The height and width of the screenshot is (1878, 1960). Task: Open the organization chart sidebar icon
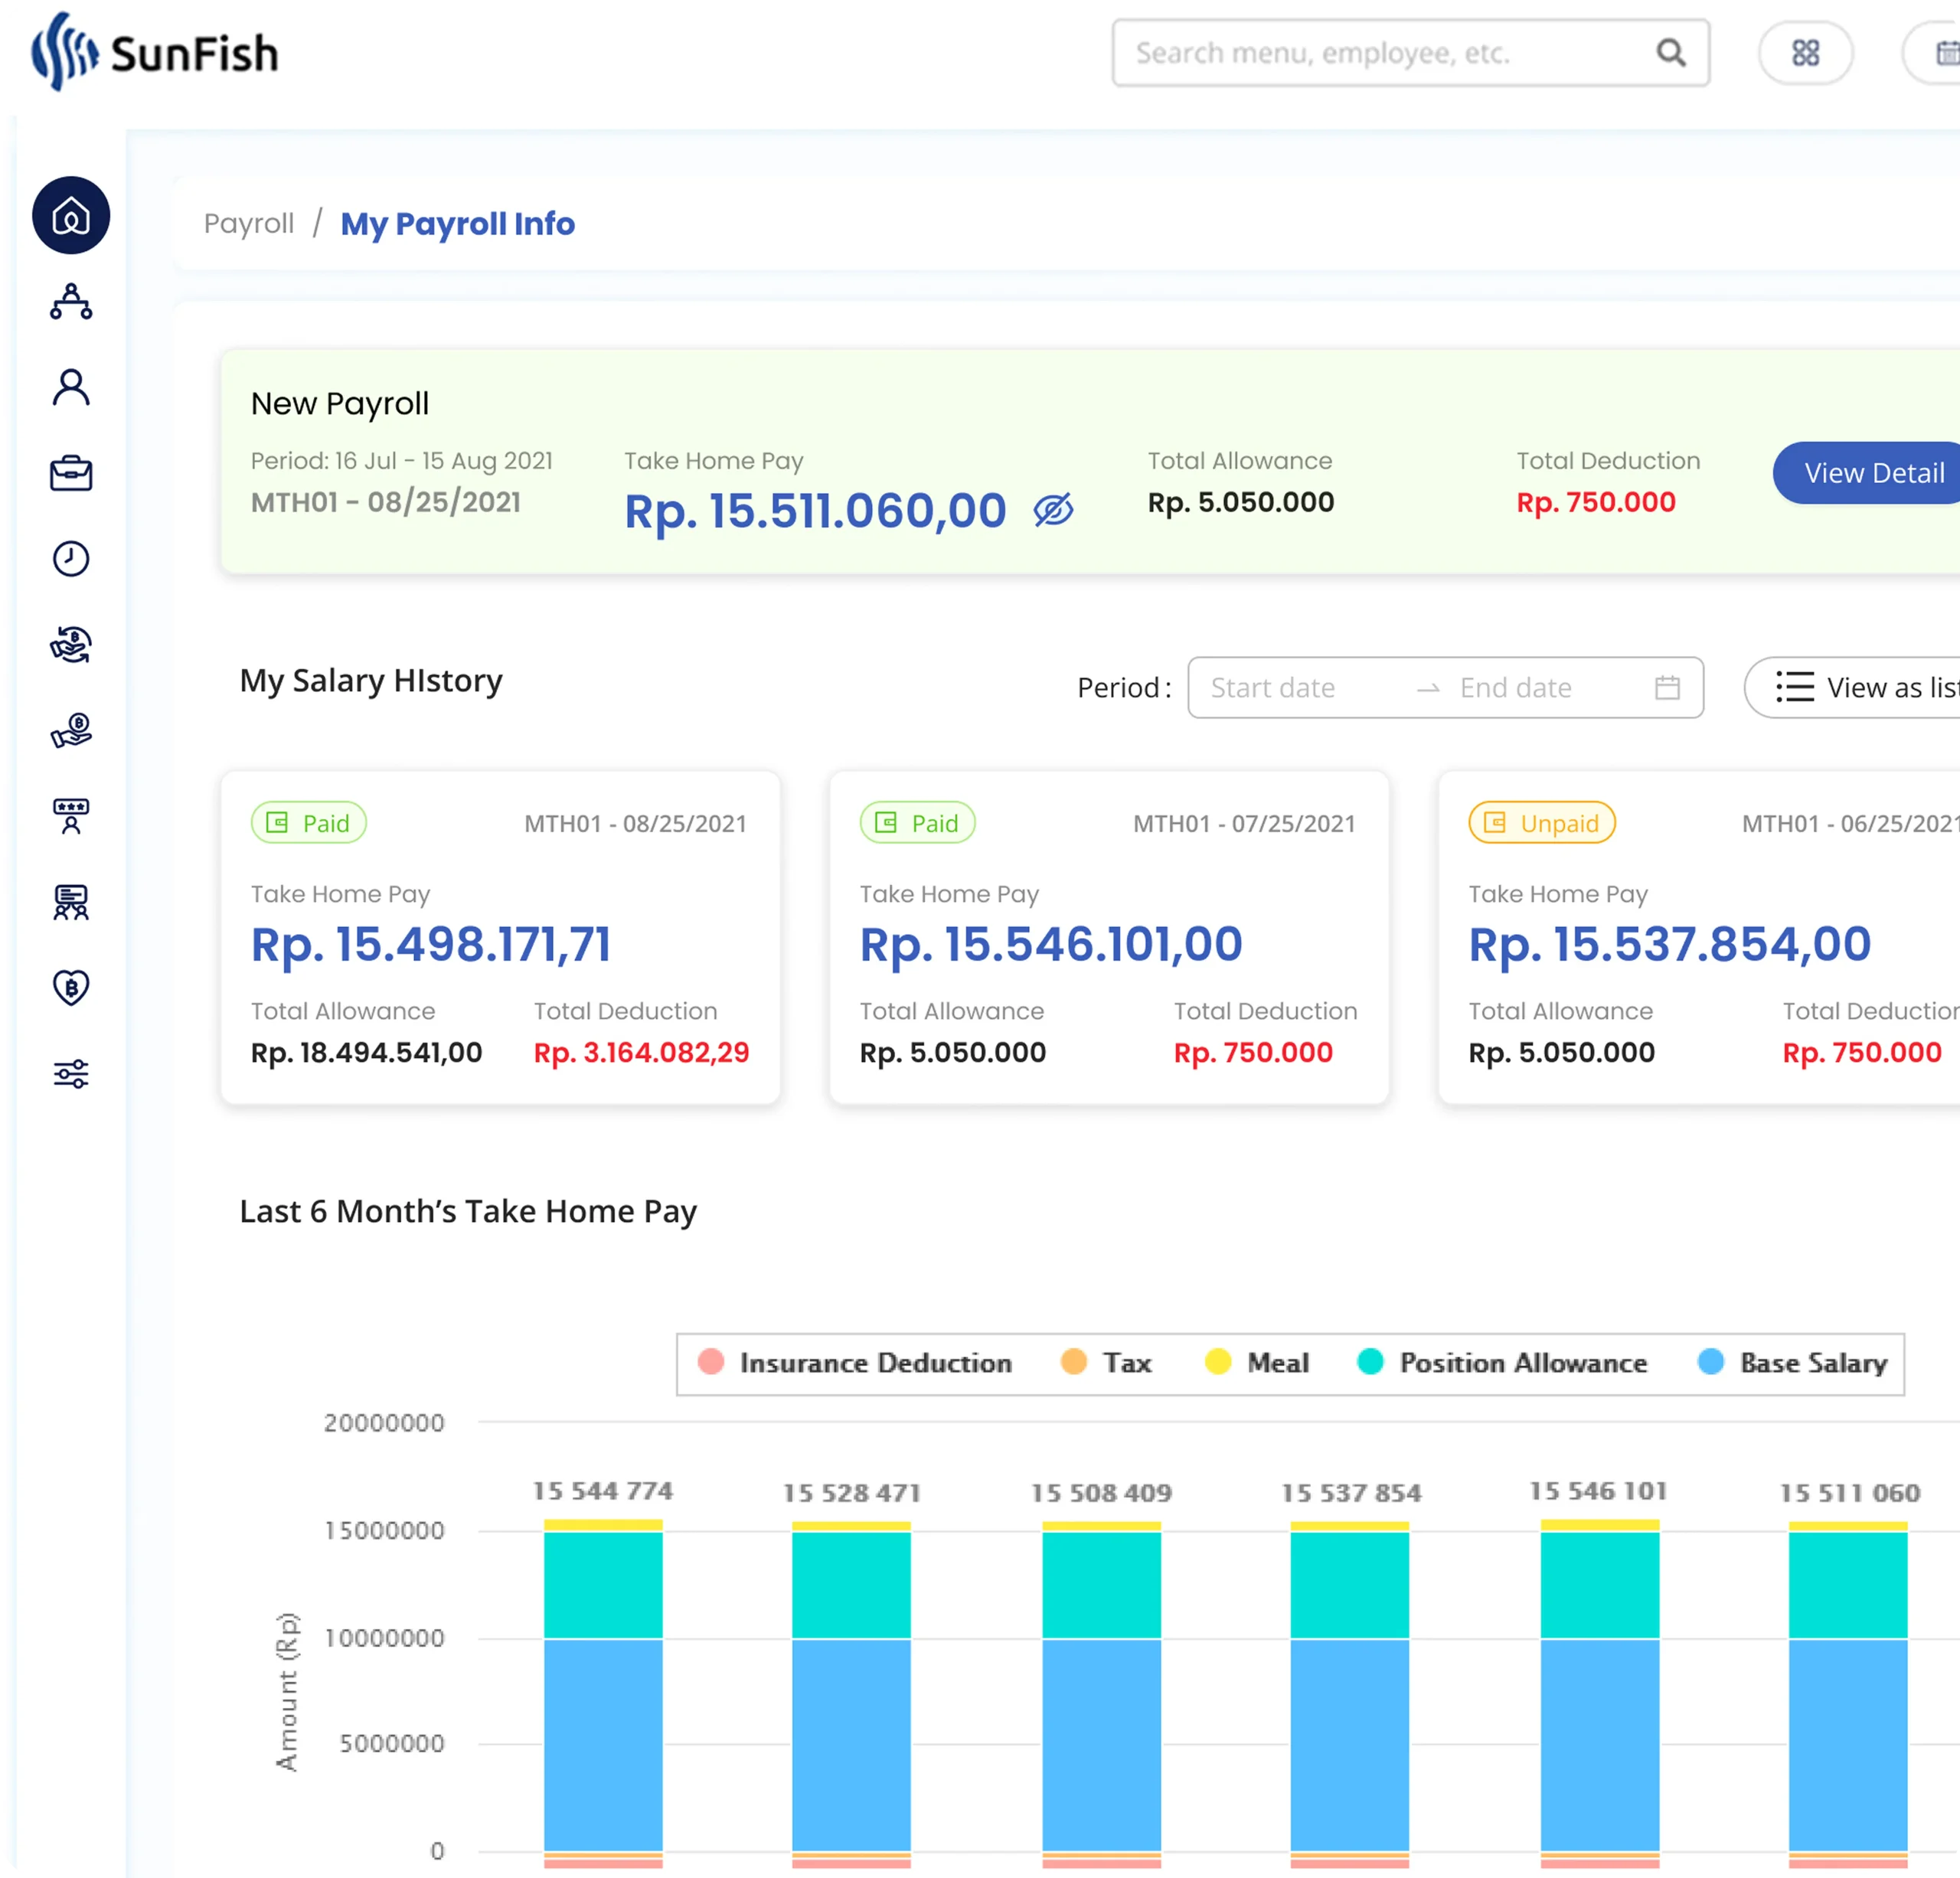pyautogui.click(x=71, y=301)
